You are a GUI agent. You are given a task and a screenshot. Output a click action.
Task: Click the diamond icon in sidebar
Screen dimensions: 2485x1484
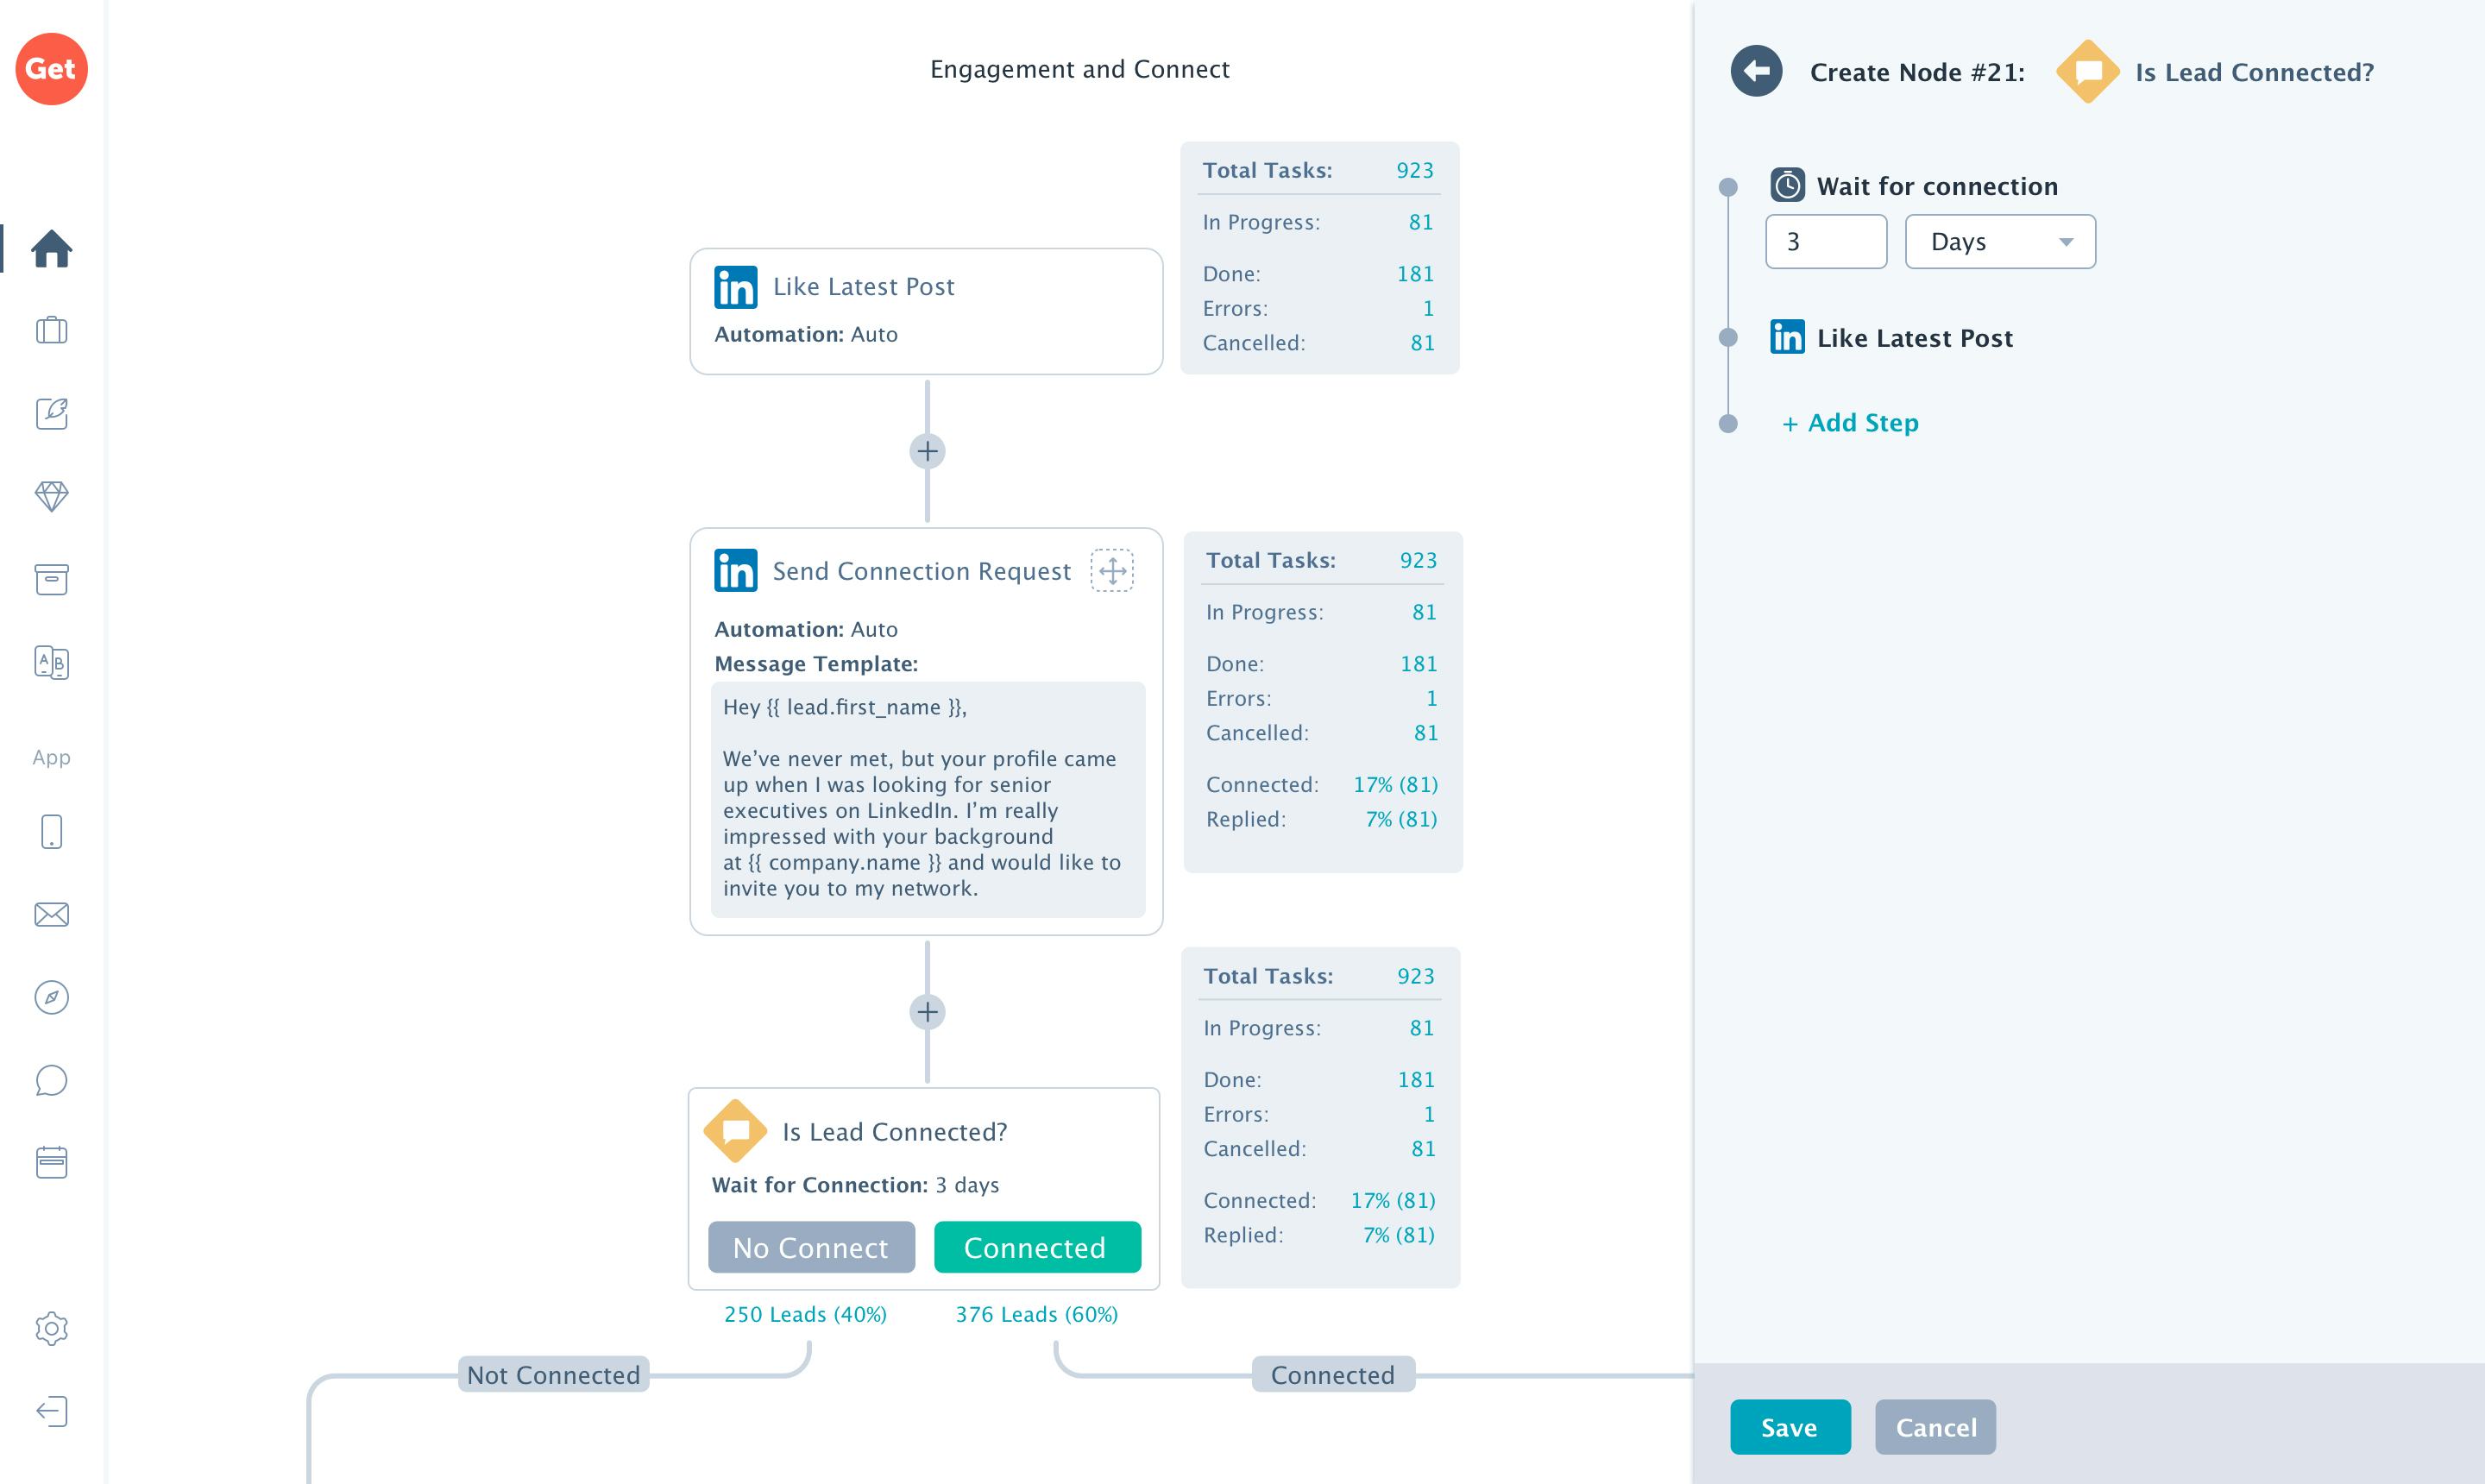point(51,495)
